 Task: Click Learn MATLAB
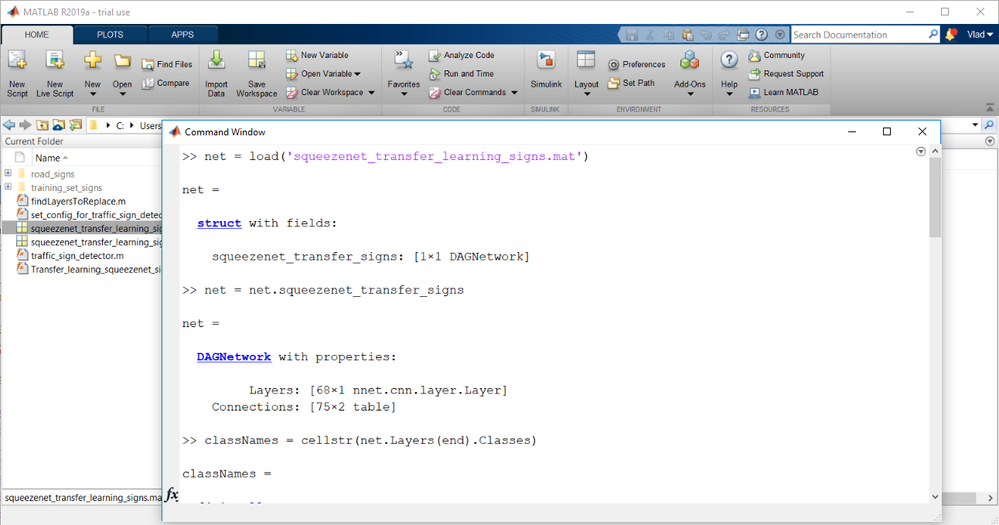coord(784,92)
